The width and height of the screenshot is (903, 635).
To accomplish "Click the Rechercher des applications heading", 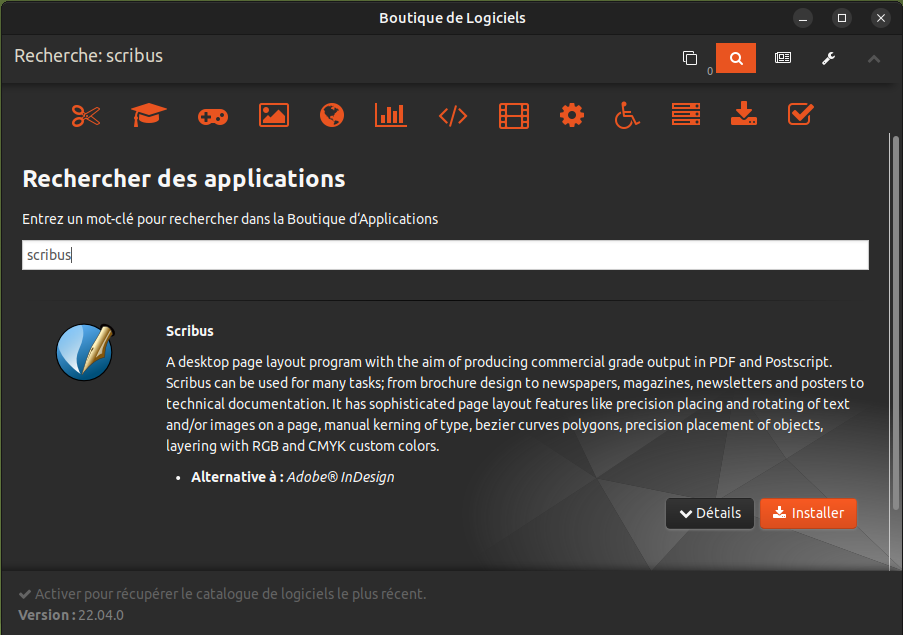I will pos(184,179).
